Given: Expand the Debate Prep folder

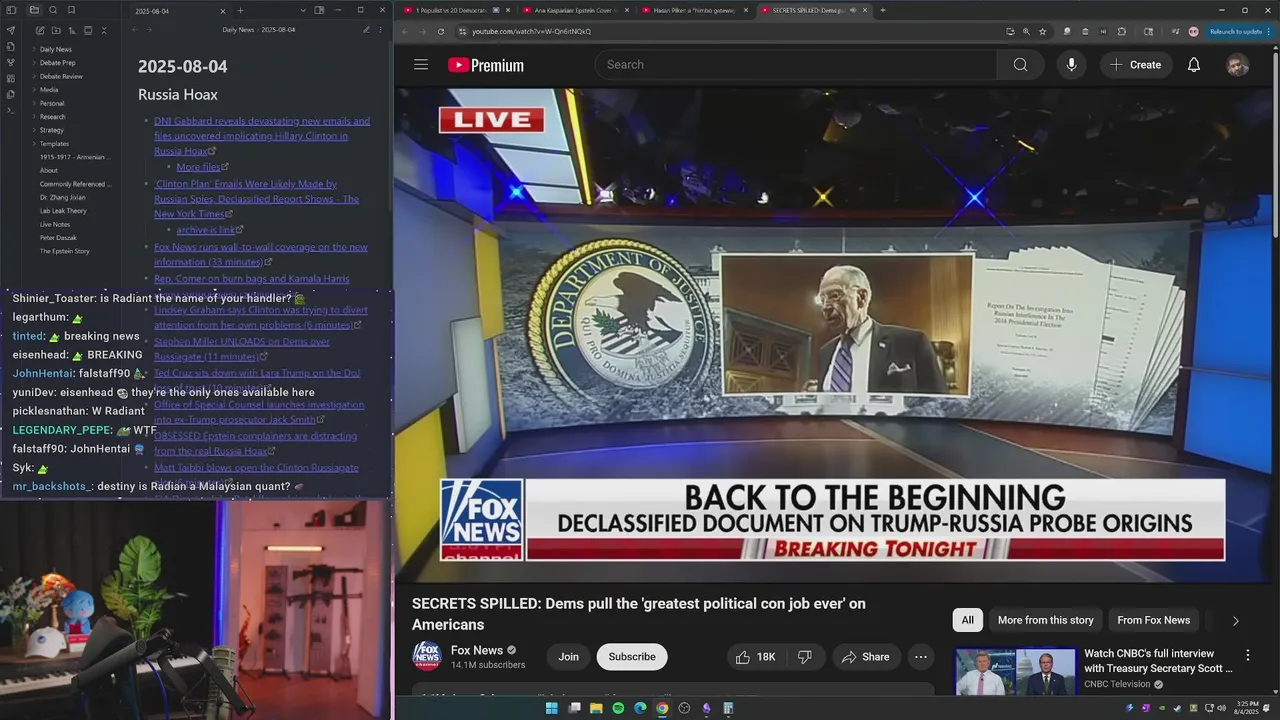Looking at the screenshot, I should [x=57, y=63].
